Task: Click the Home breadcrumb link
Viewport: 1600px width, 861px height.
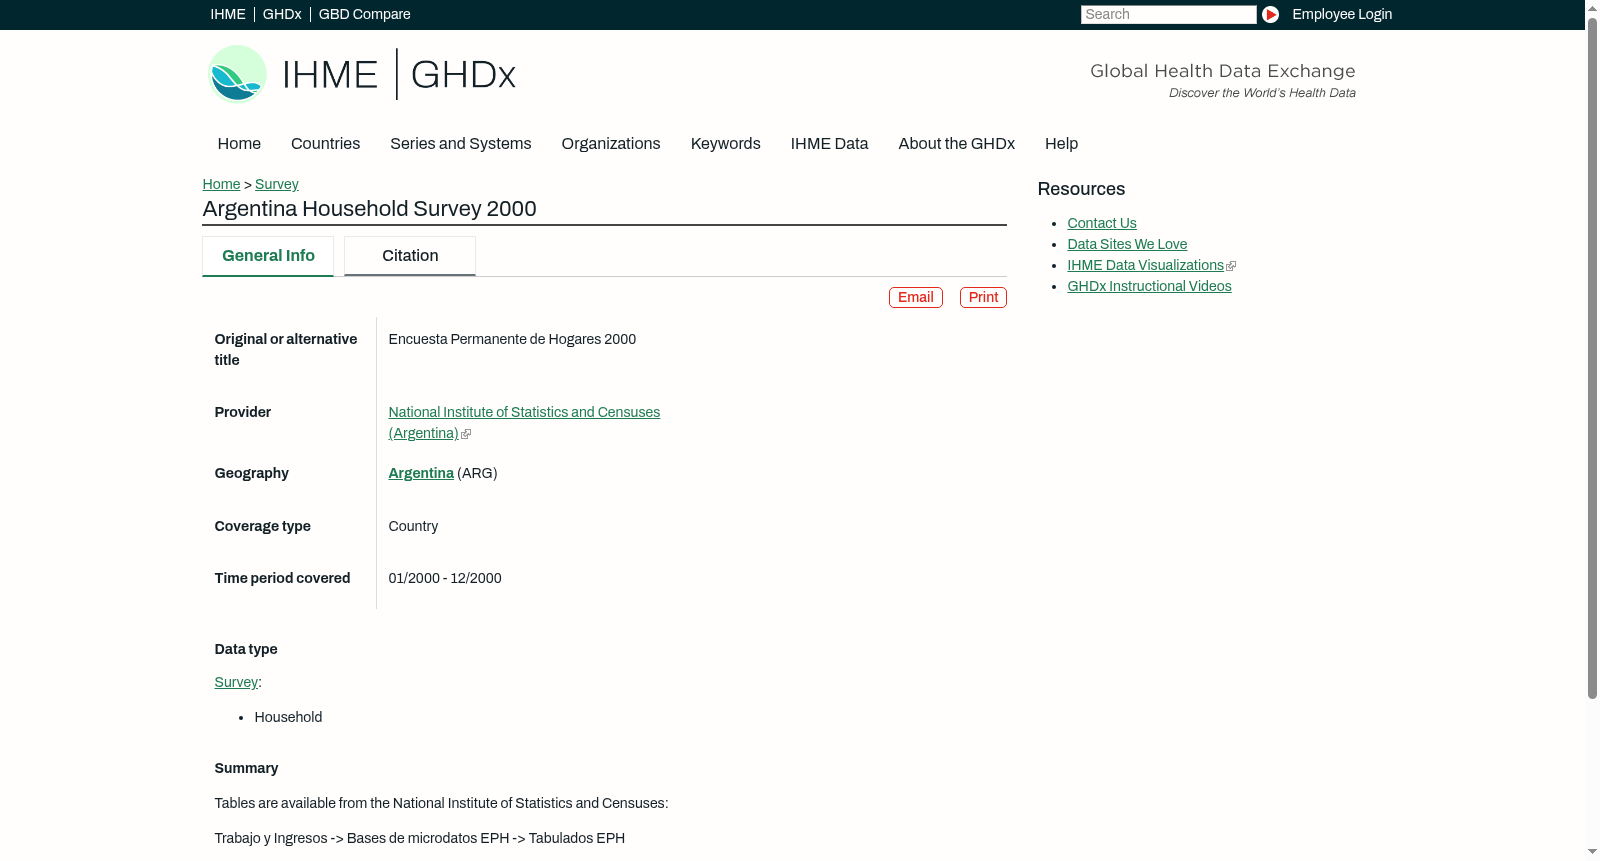Action: coord(221,184)
